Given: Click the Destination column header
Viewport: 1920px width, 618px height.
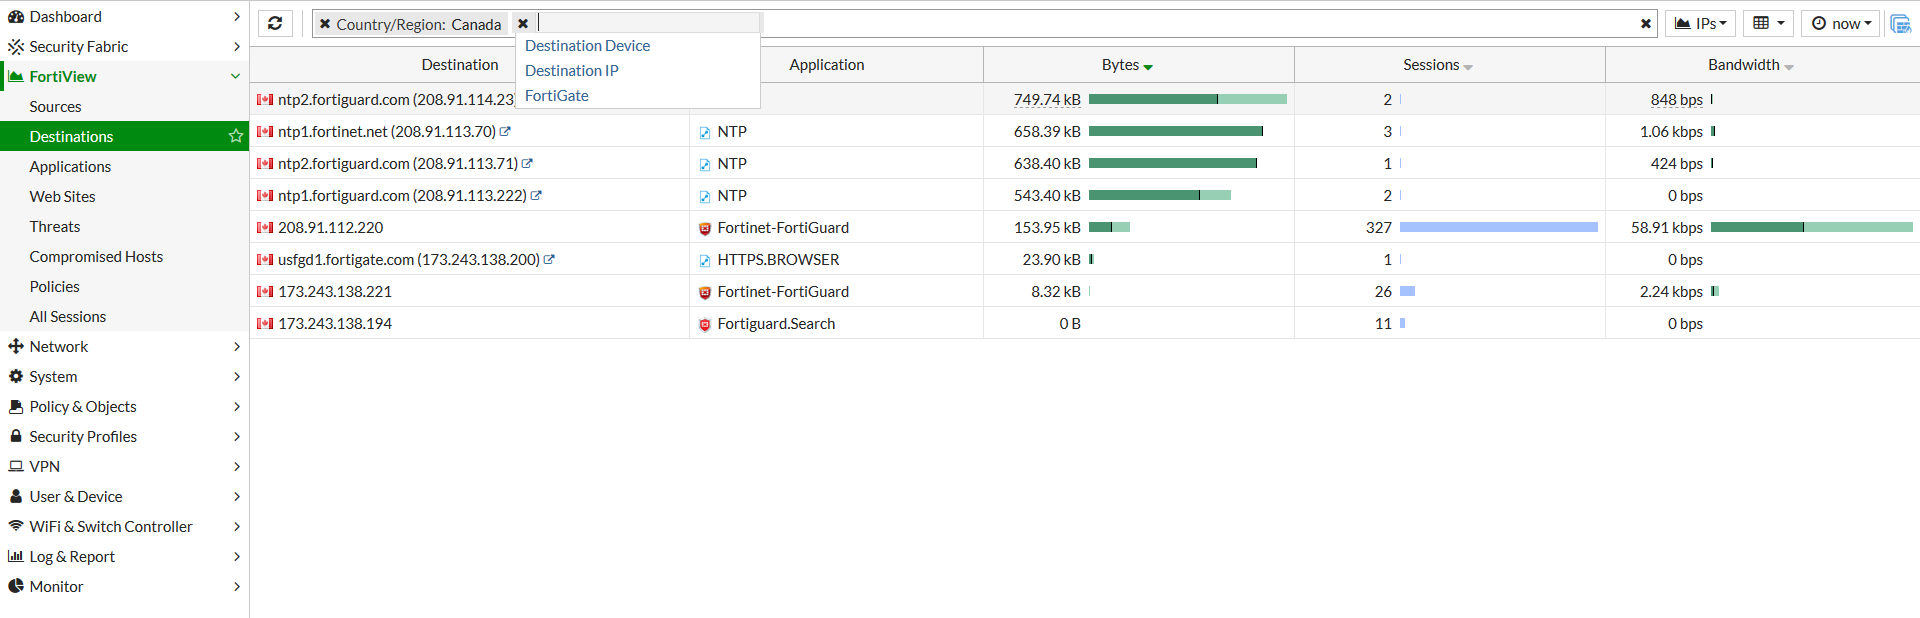Looking at the screenshot, I should pyautogui.click(x=459, y=65).
